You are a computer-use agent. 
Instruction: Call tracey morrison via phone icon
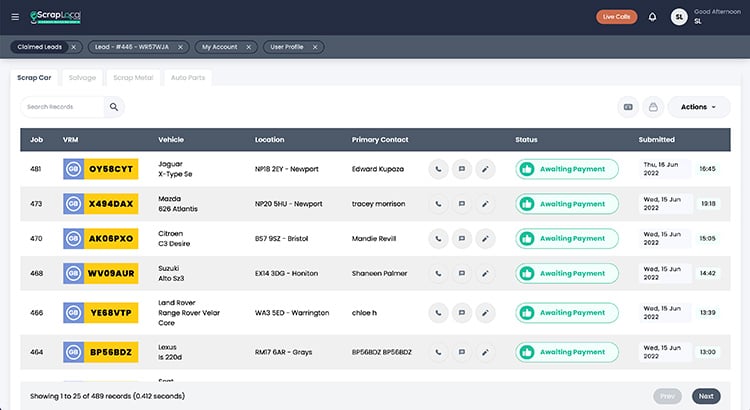tap(438, 204)
